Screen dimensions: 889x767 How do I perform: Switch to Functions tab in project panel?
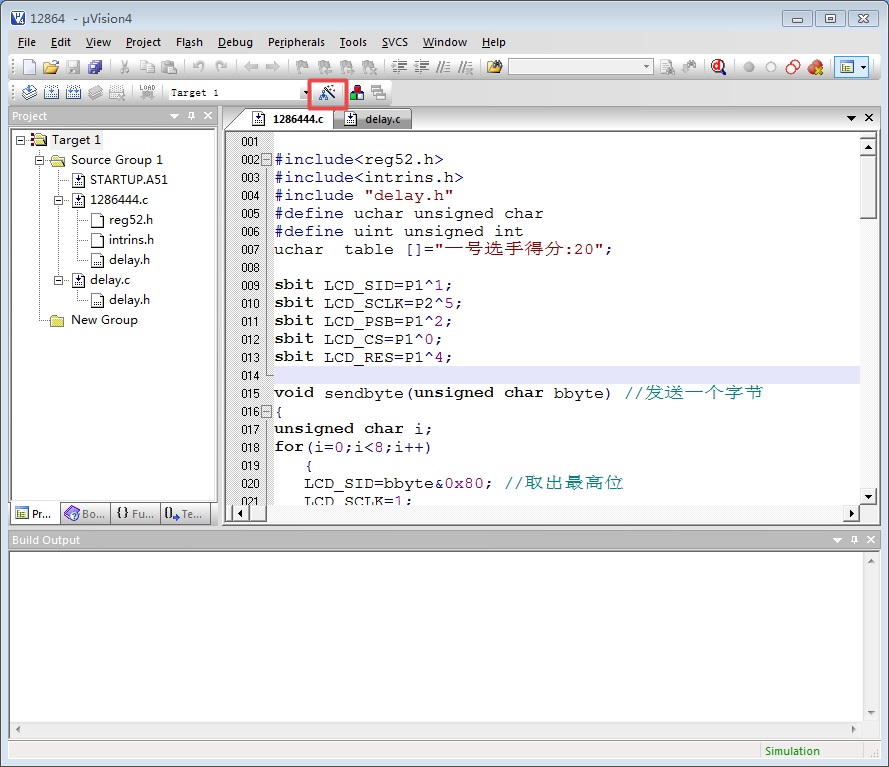coord(136,514)
